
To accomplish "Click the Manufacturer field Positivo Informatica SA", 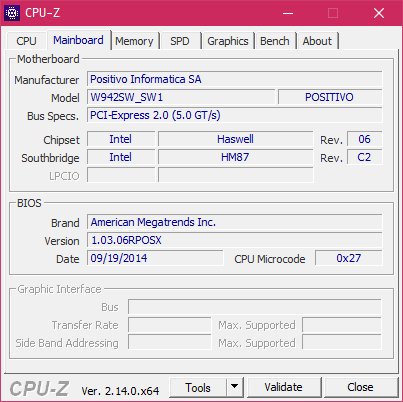I will tap(235, 79).
